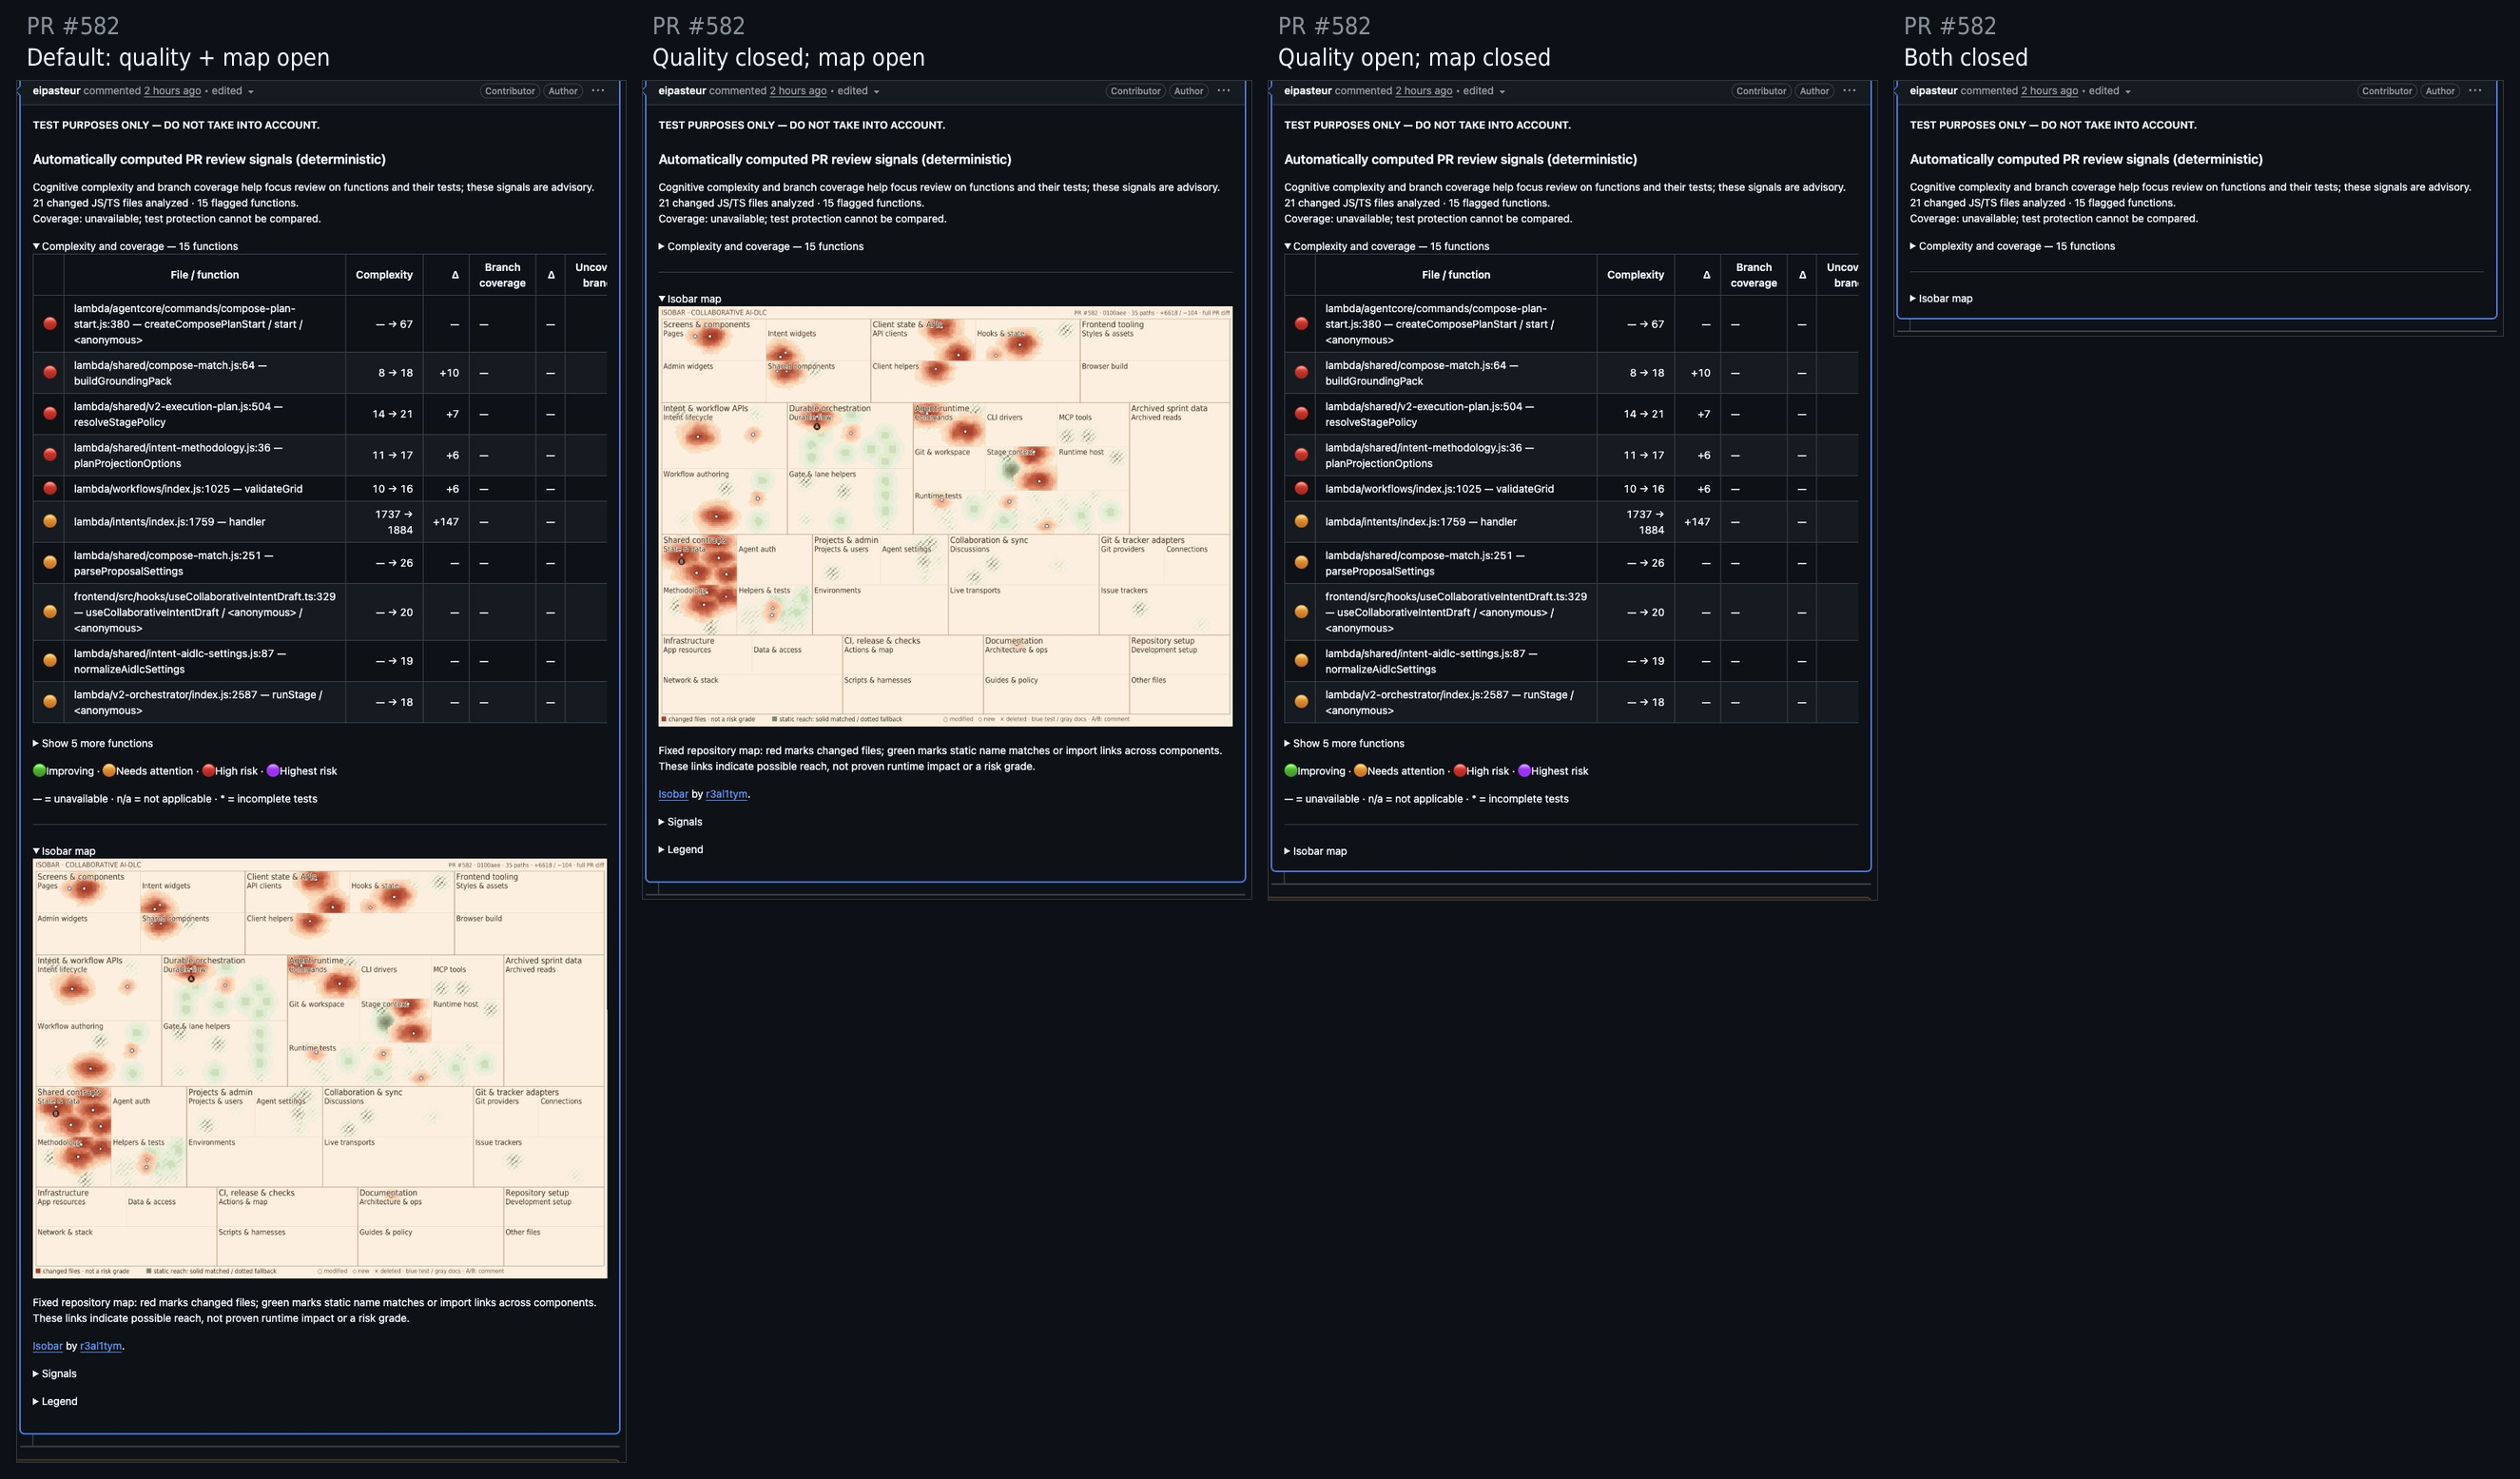This screenshot has width=2520, height=1479.
Task: Open the three-dot menu in the Quality closed panel
Action: click(x=1224, y=91)
